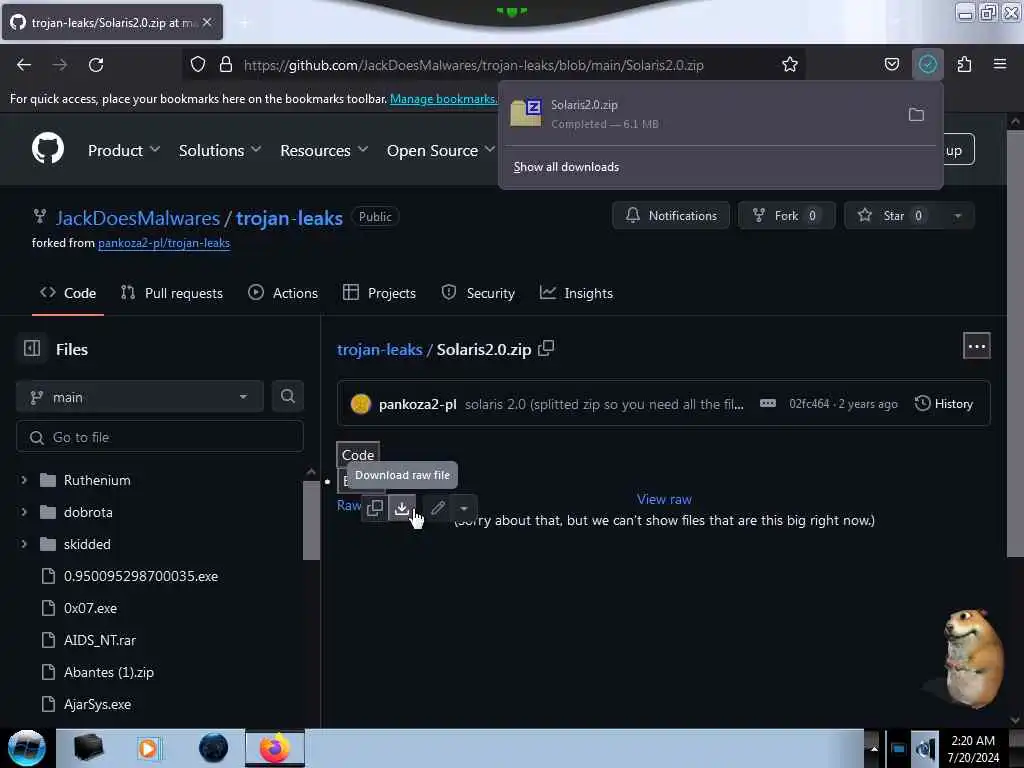Open the Open Source dropdown menu
Image resolution: width=1024 pixels, height=768 pixels.
[x=441, y=150]
